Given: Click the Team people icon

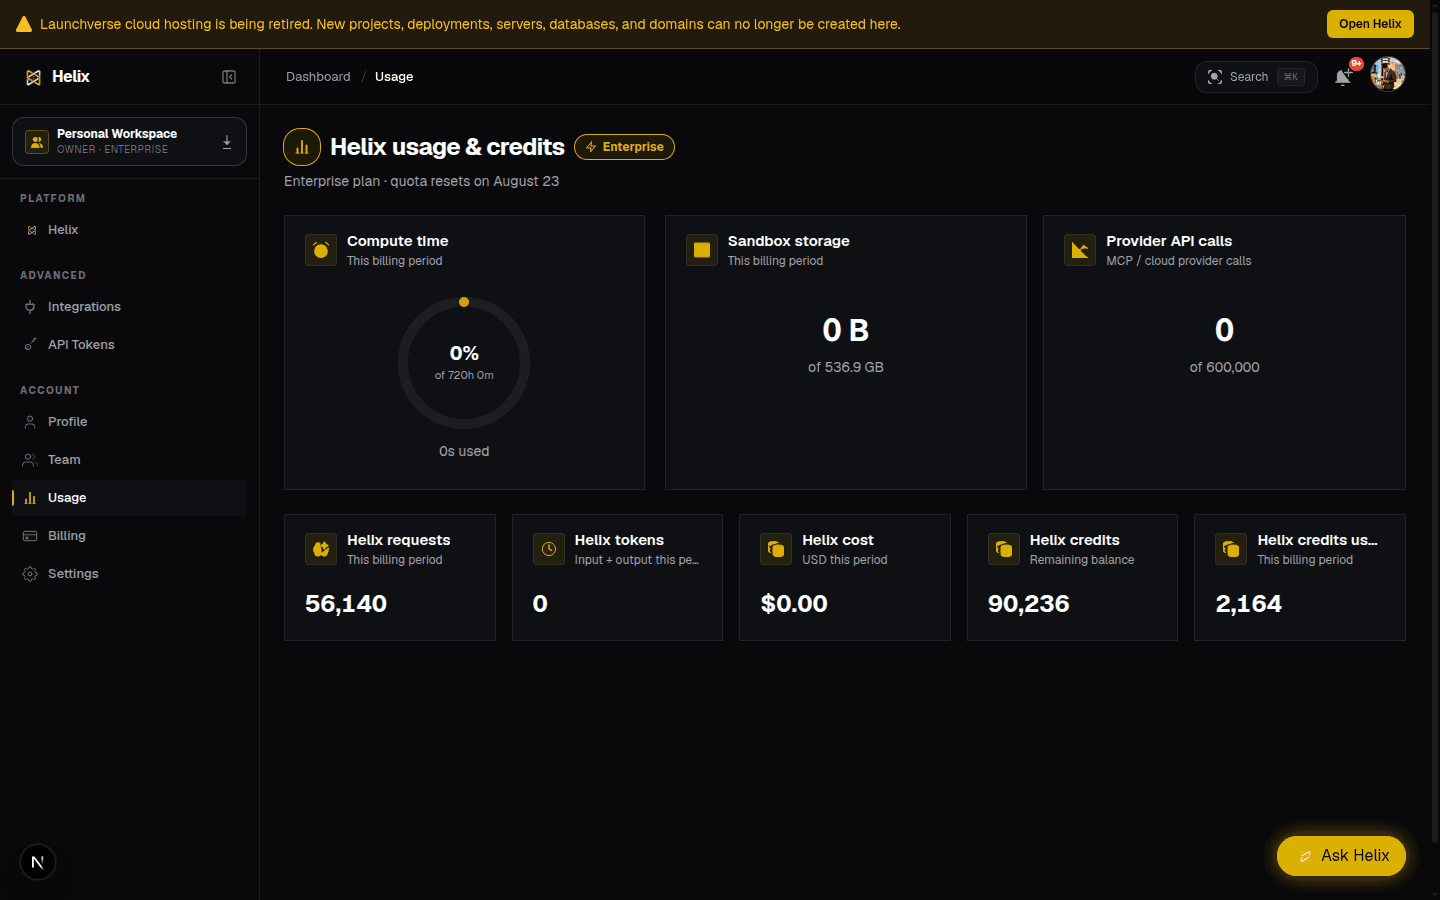Looking at the screenshot, I should click(30, 460).
